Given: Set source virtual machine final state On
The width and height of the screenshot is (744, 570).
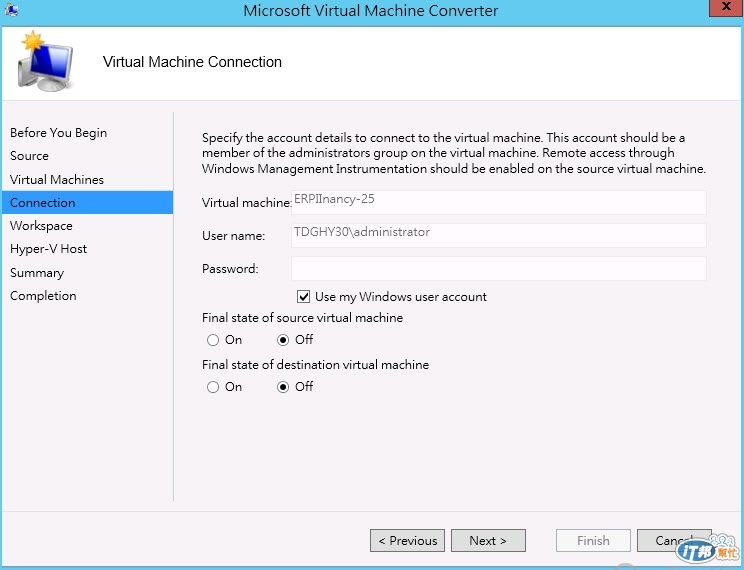Looking at the screenshot, I should point(213,340).
